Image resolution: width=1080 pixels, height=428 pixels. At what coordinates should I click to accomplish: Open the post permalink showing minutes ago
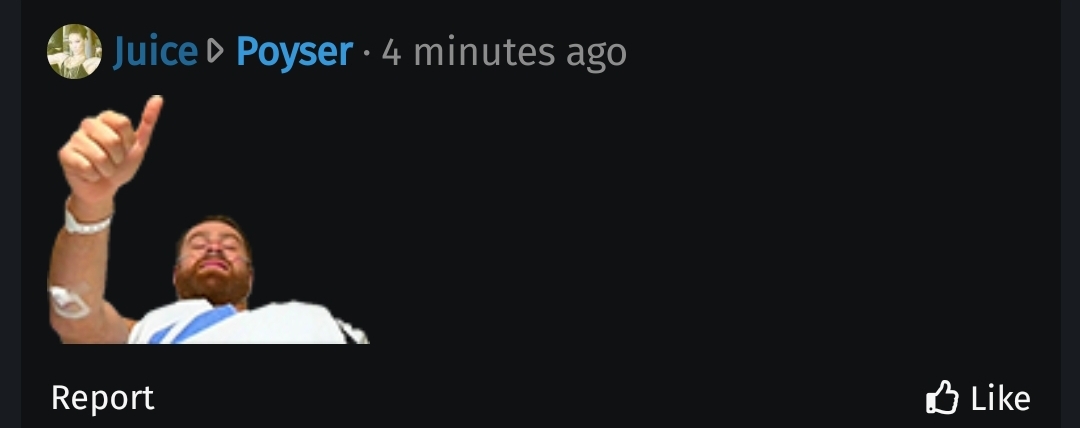(503, 52)
